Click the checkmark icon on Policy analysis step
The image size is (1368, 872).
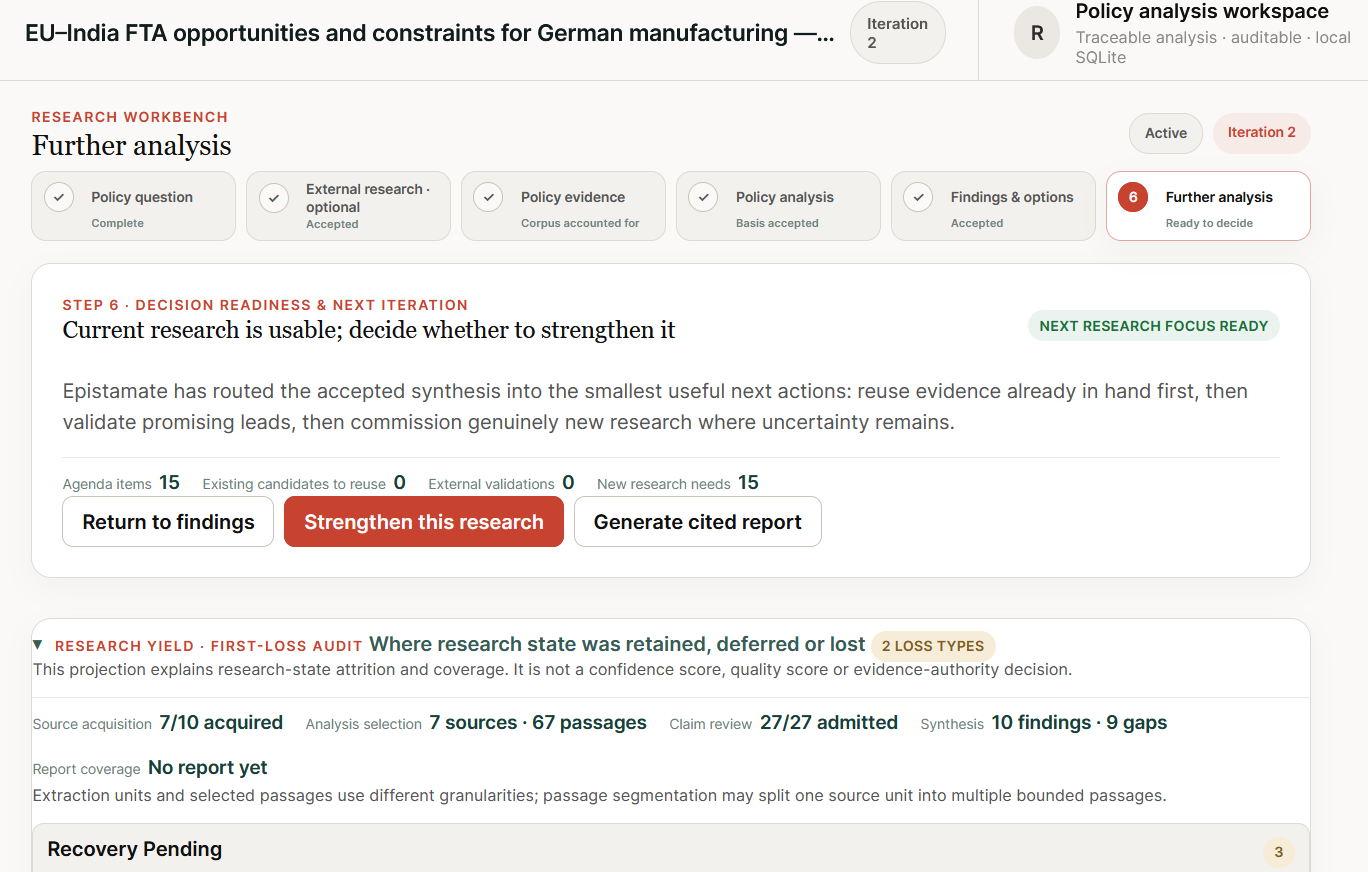704,197
